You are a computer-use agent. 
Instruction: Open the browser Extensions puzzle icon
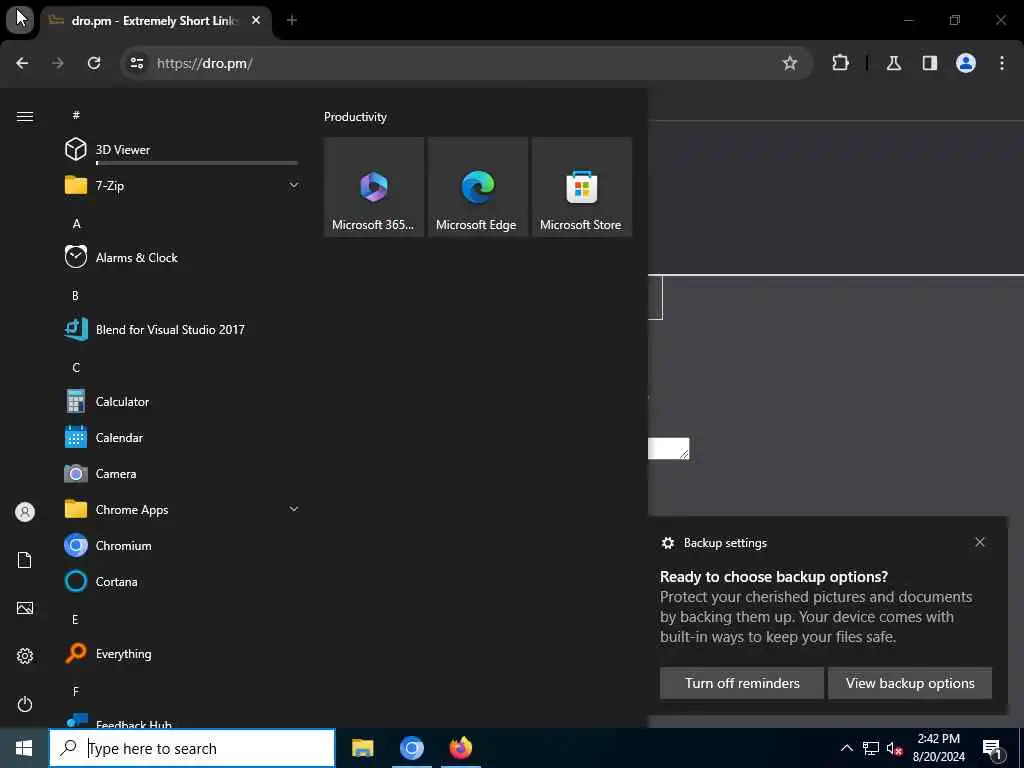tap(840, 63)
